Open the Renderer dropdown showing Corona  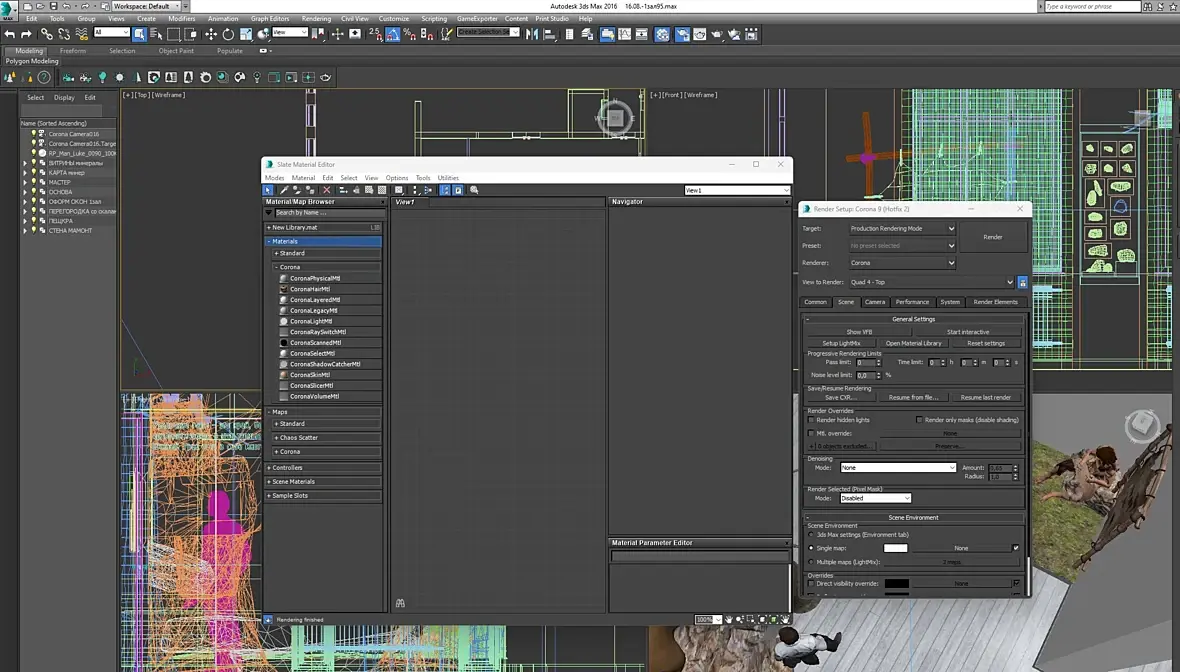pyautogui.click(x=902, y=263)
